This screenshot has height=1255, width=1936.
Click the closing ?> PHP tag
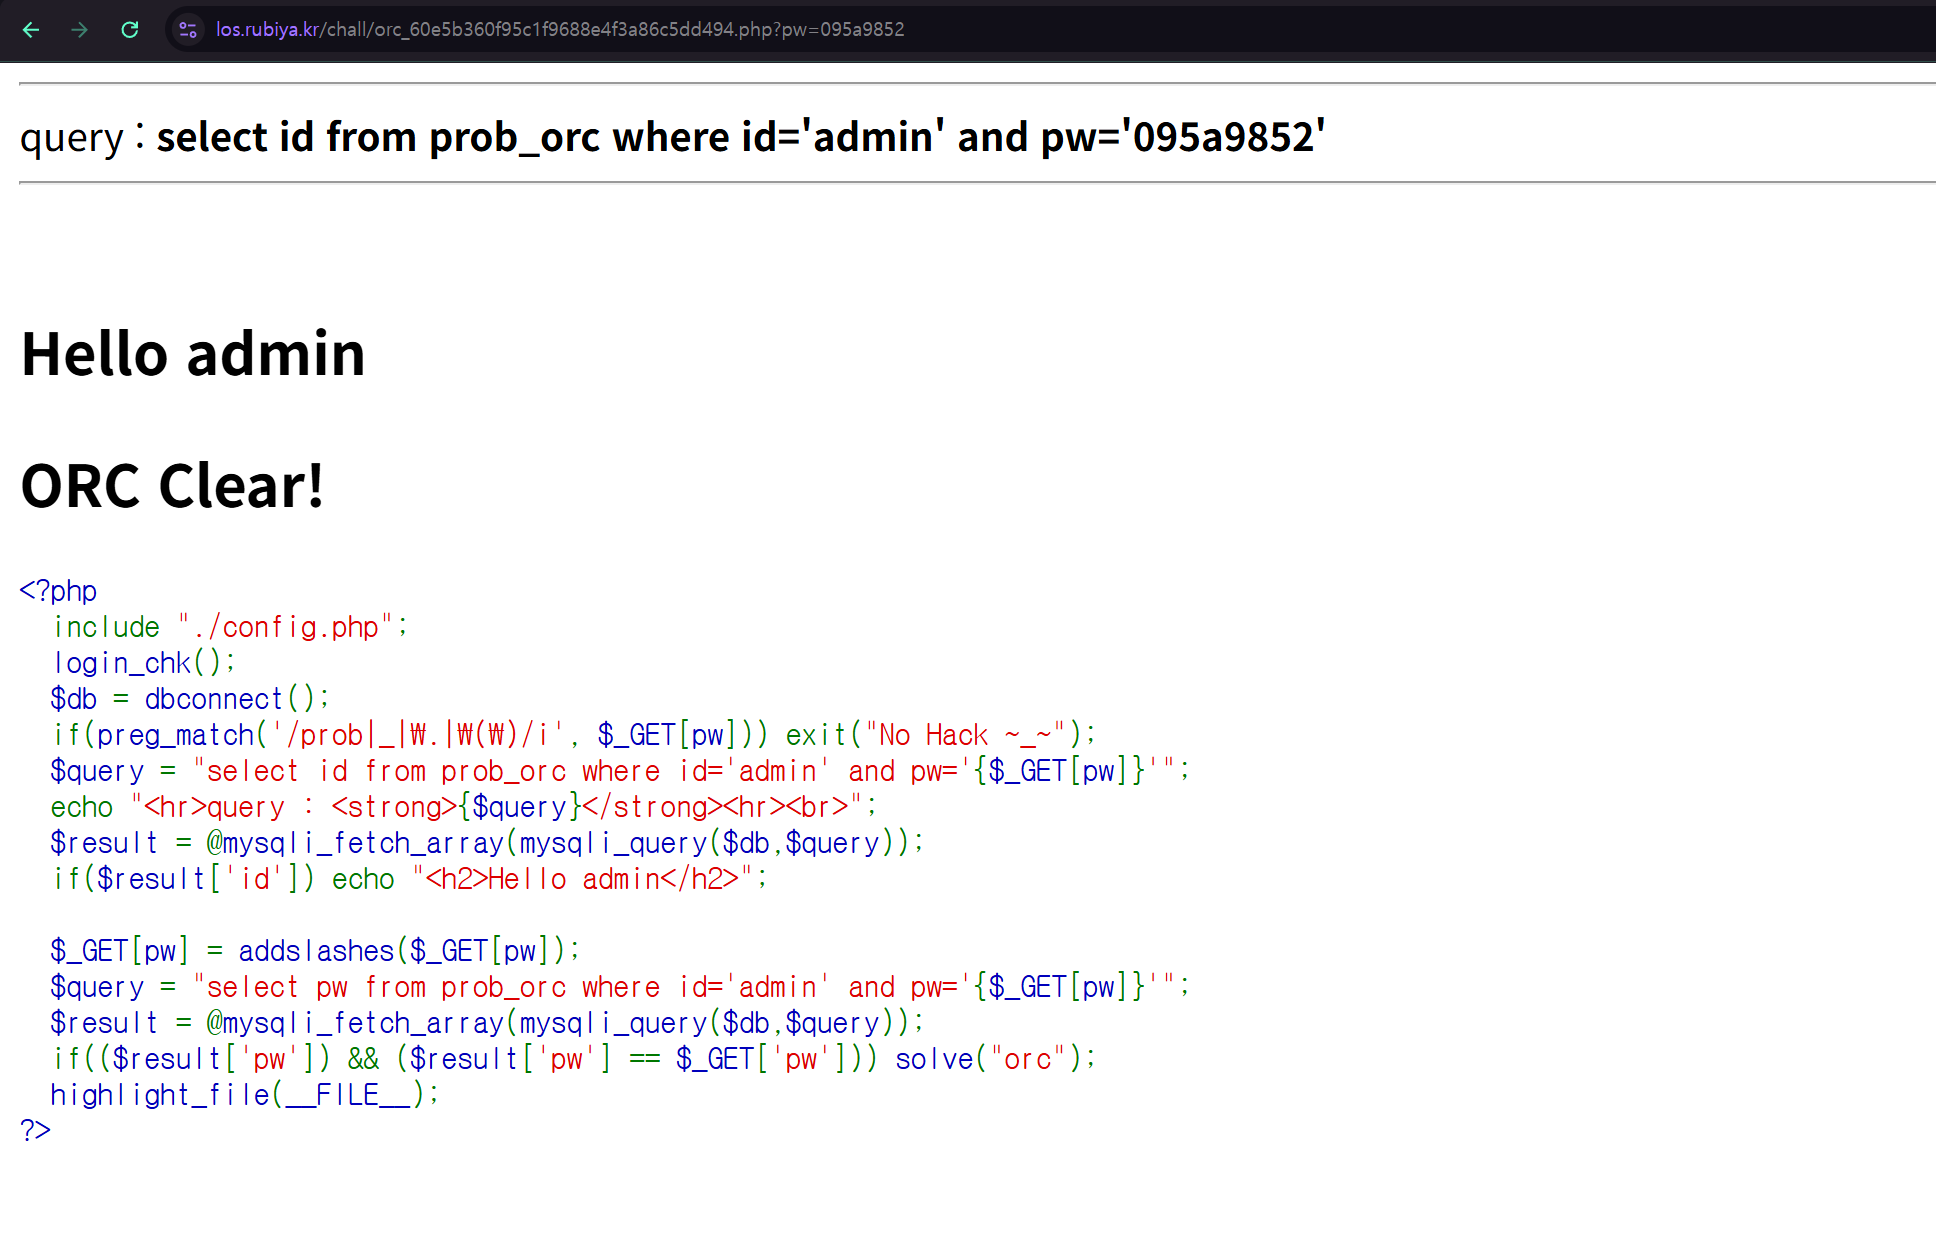click(x=35, y=1131)
